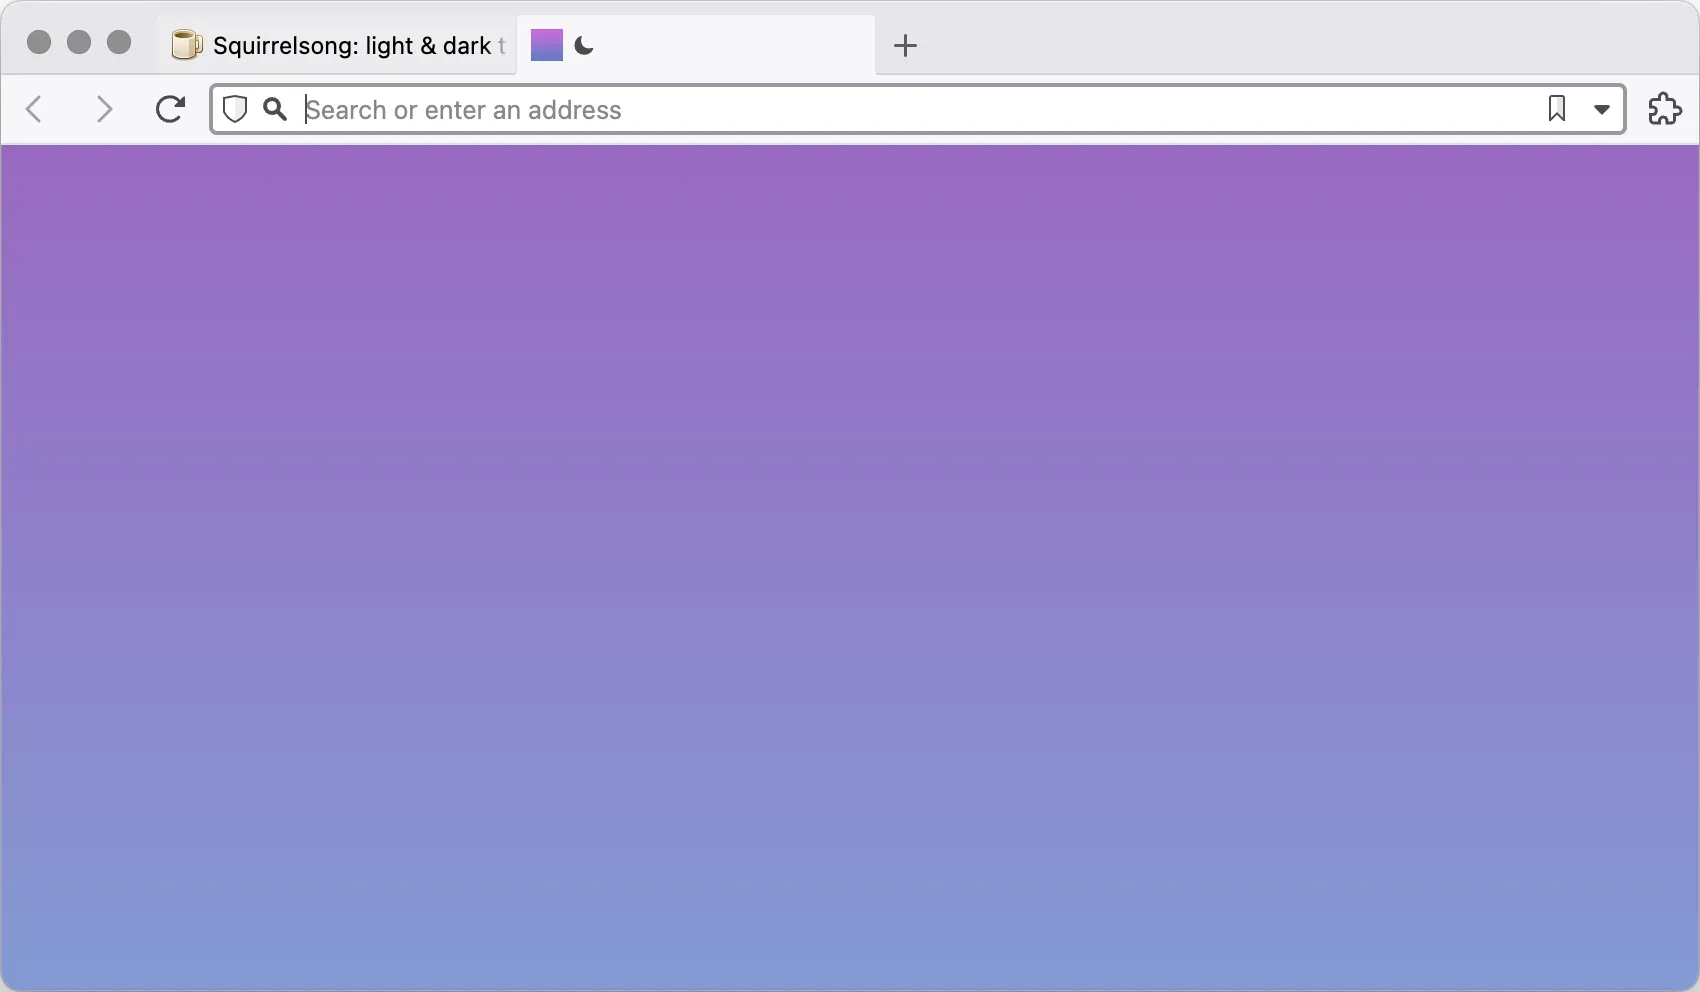The width and height of the screenshot is (1700, 992).
Task: Click the gradient color swatch favicon in the tab
Action: (x=547, y=45)
